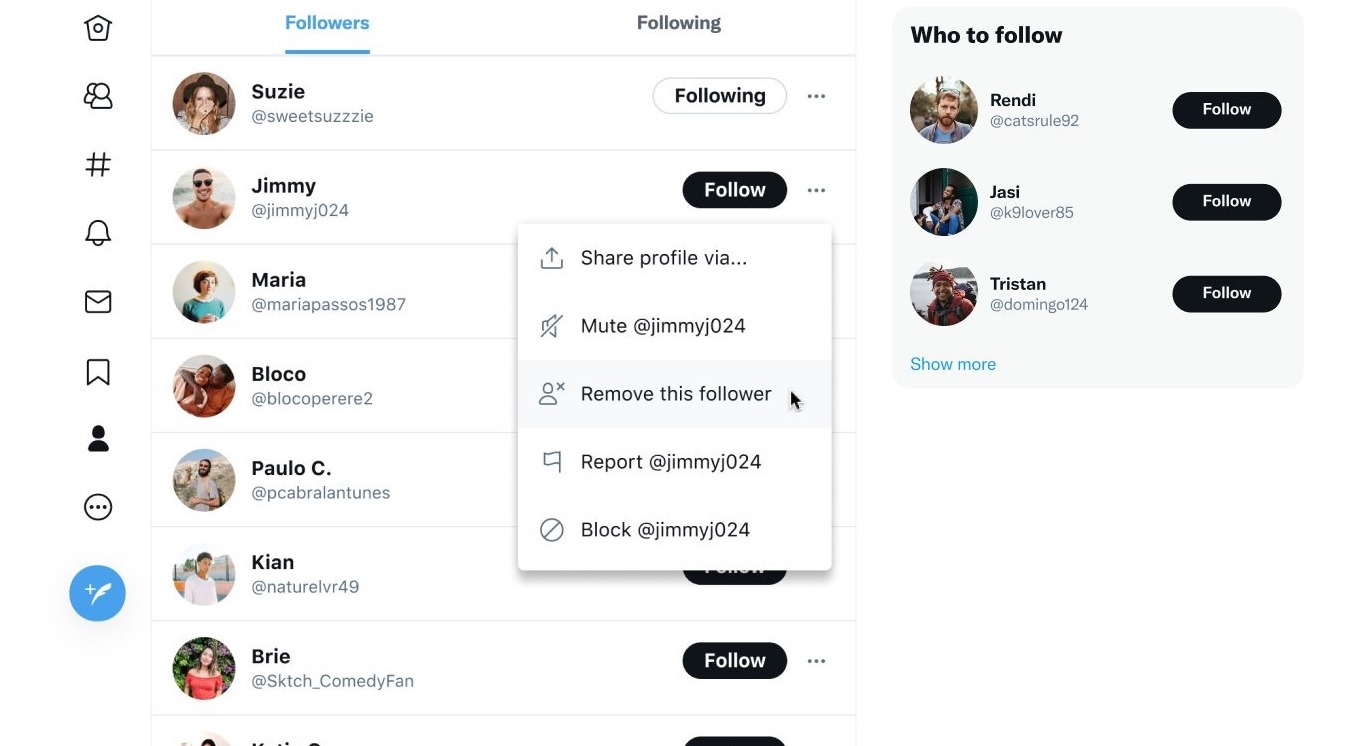Click the Show more link
The image size is (1356, 746).
point(953,364)
